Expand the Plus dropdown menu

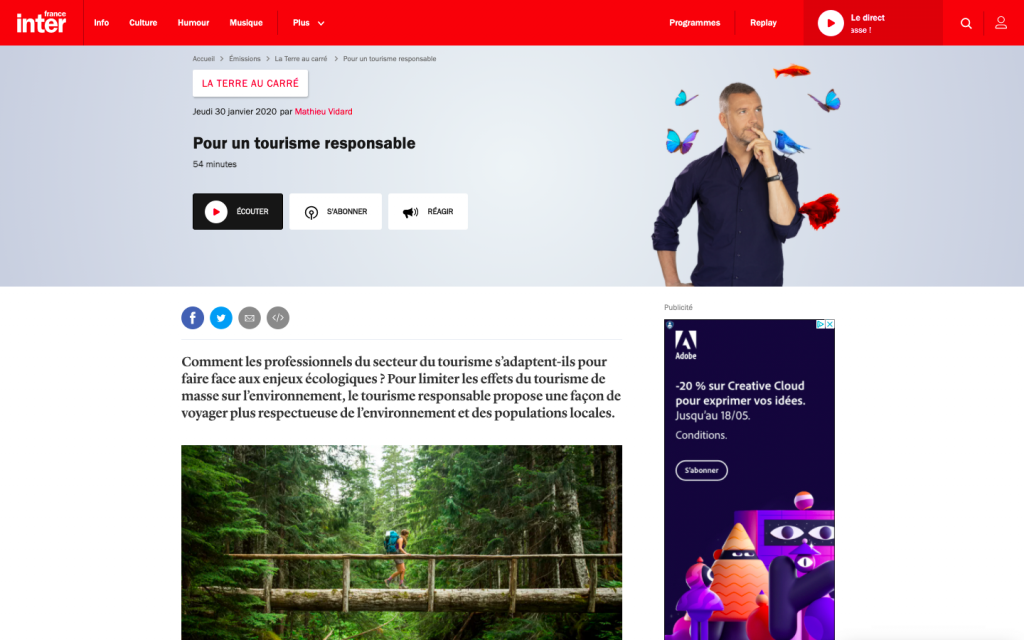click(x=308, y=23)
